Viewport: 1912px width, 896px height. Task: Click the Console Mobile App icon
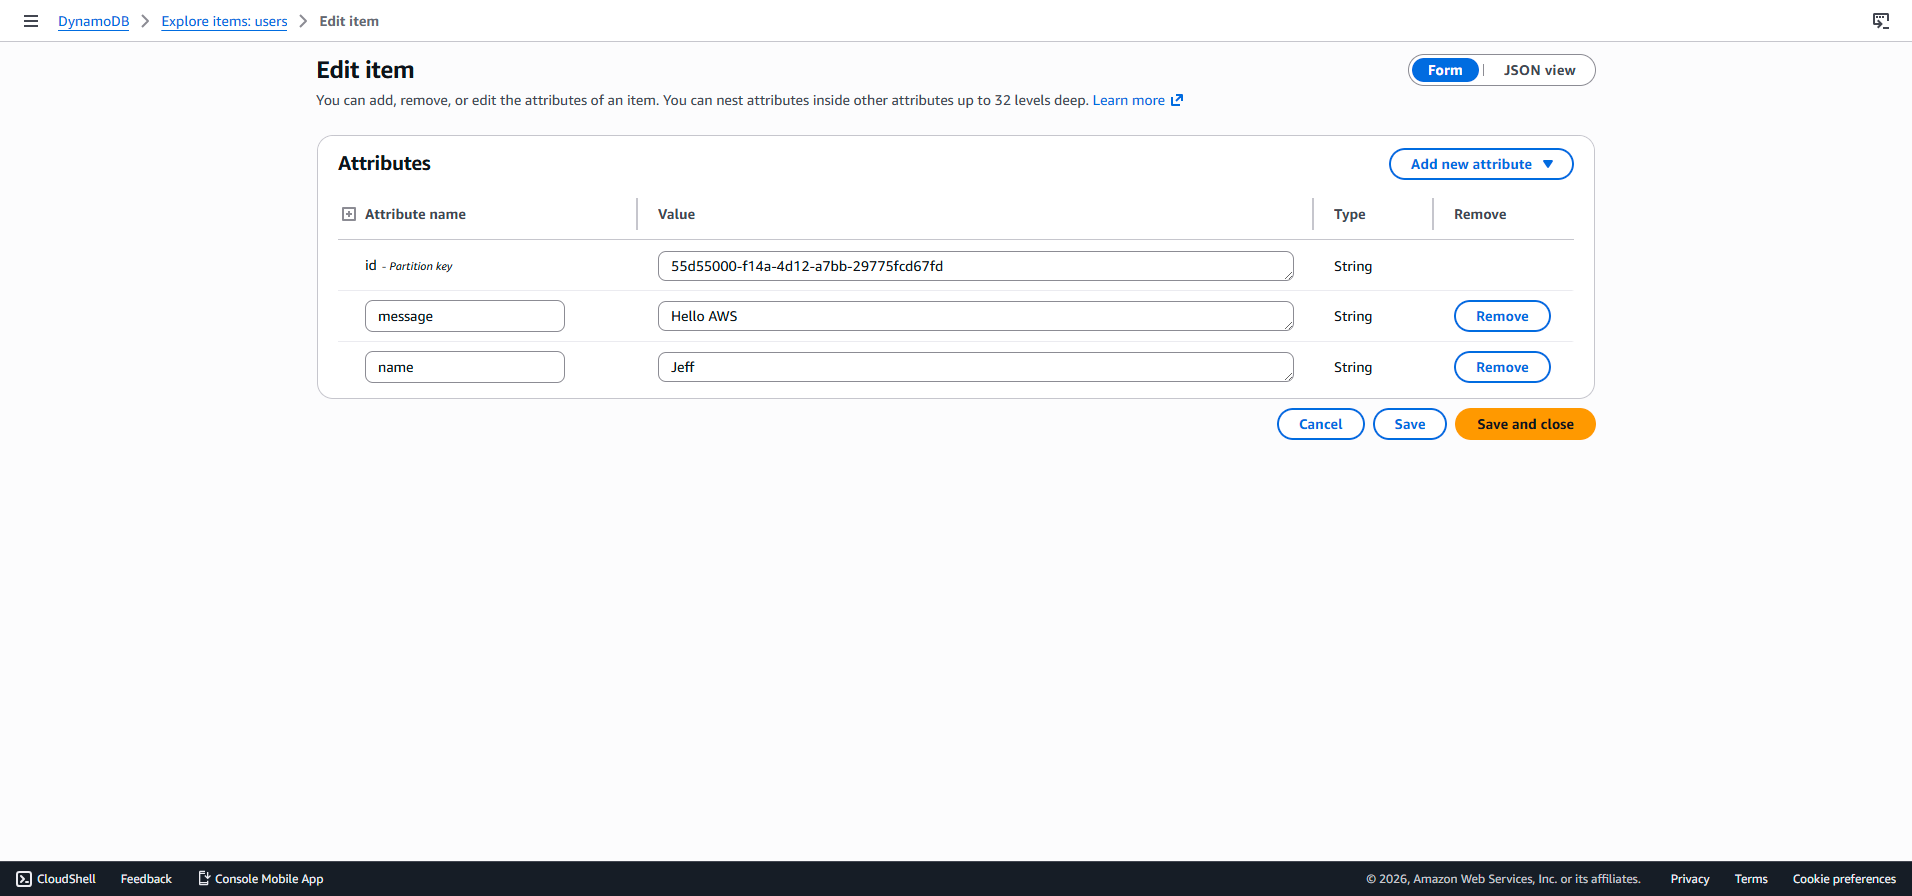tap(204, 878)
